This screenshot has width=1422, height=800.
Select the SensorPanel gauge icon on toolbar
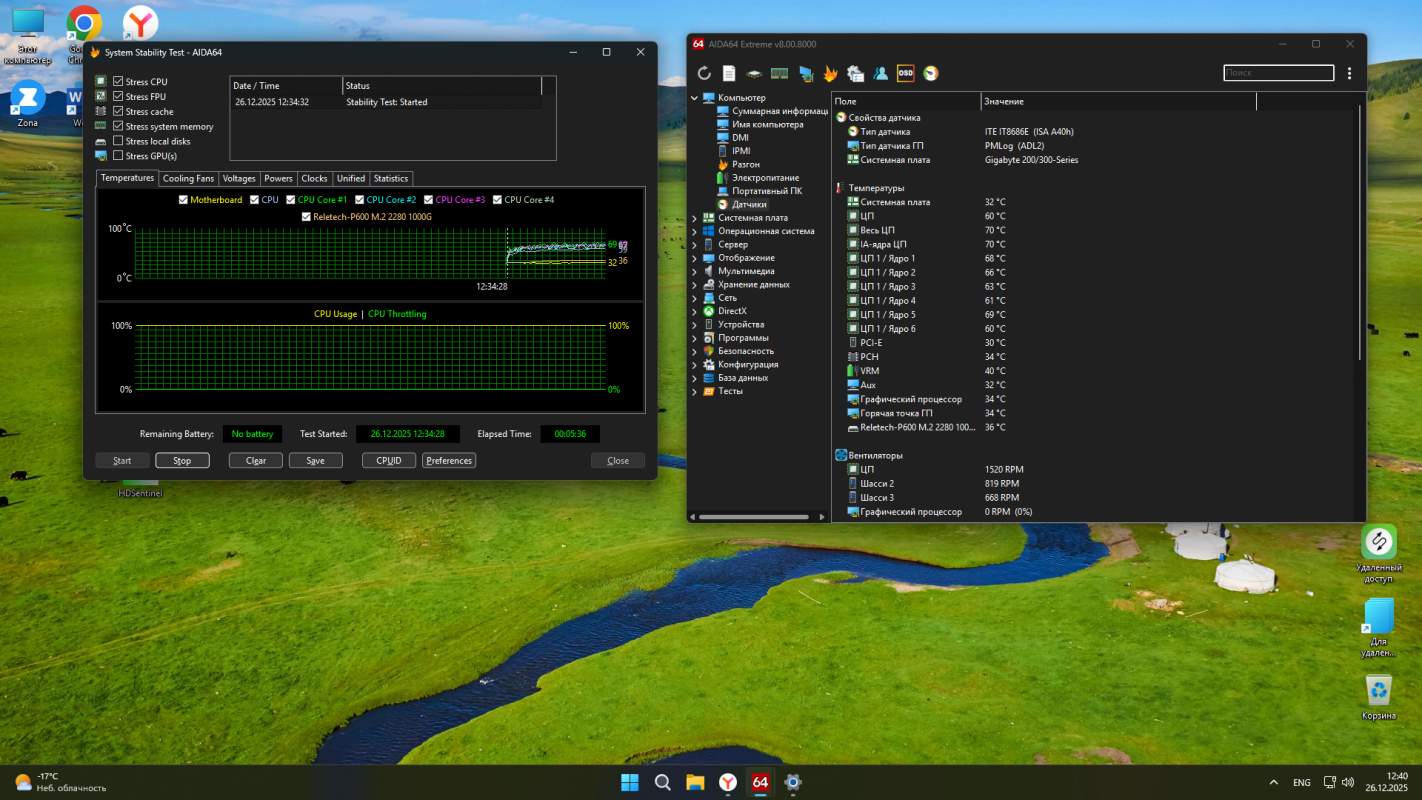(x=930, y=72)
